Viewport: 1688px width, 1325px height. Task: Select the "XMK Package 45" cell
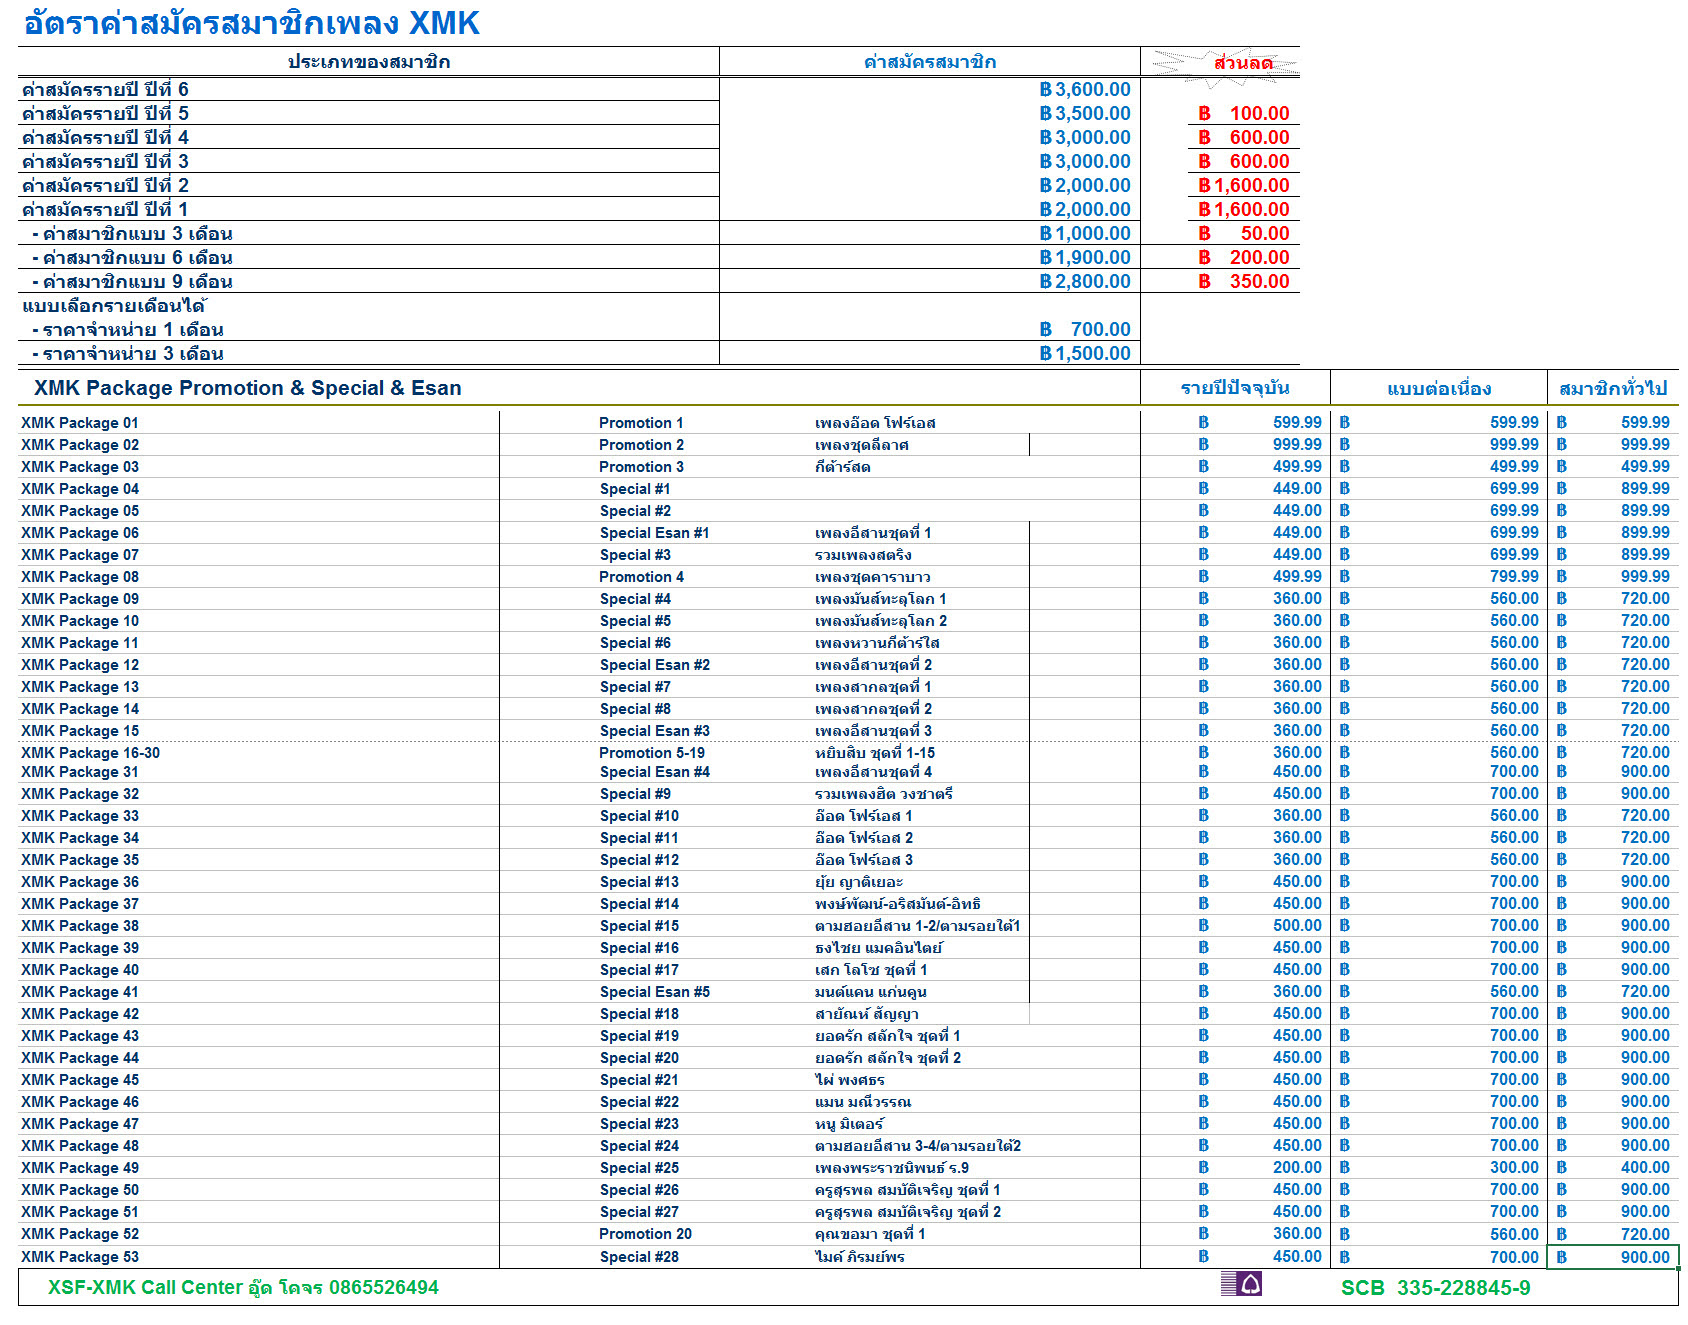(80, 1080)
